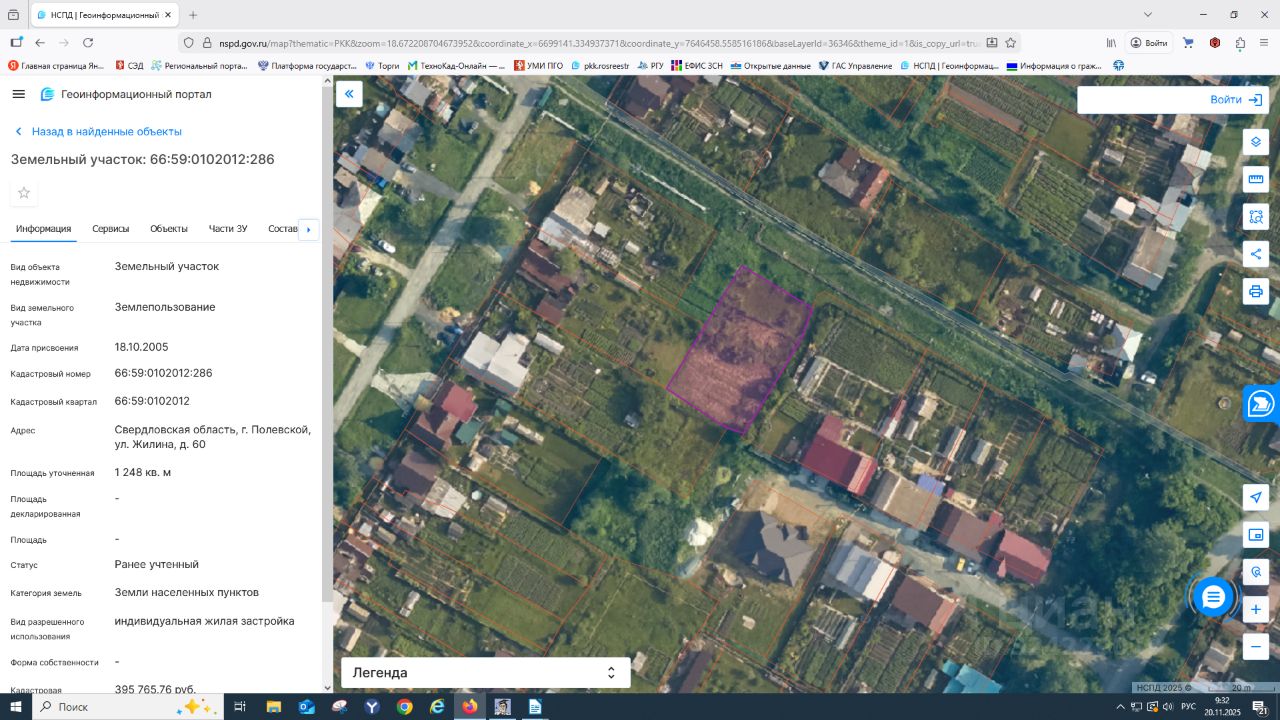The height and width of the screenshot is (720, 1280).
Task: Switch to the Информация tab
Action: pos(43,229)
